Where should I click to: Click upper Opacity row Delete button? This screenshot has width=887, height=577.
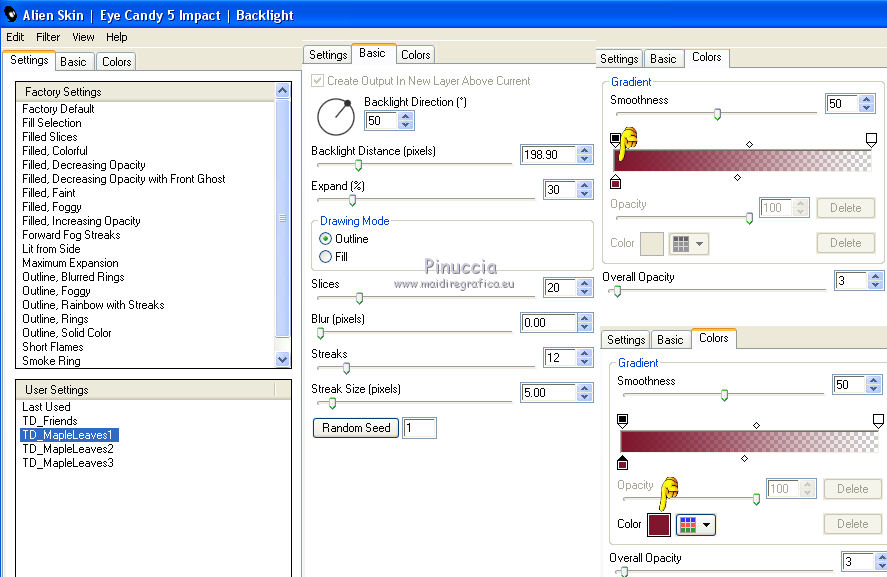coord(846,208)
